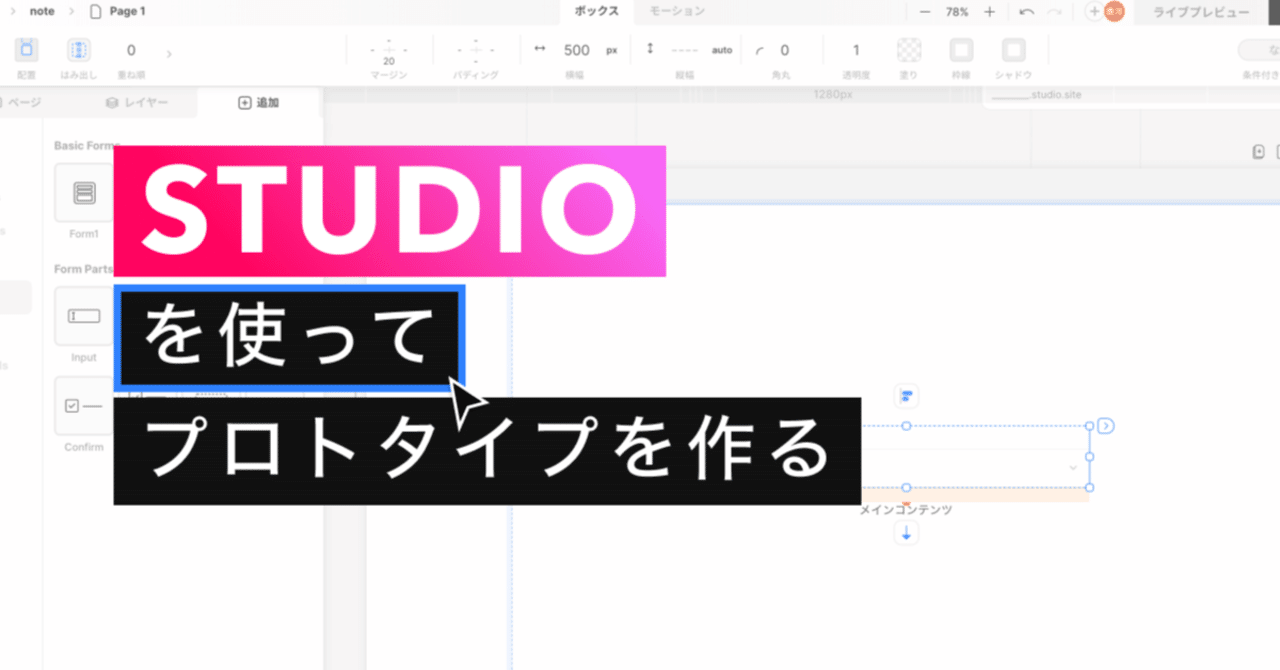
Task: Click the Page 1 breadcrumb
Action: click(x=128, y=12)
